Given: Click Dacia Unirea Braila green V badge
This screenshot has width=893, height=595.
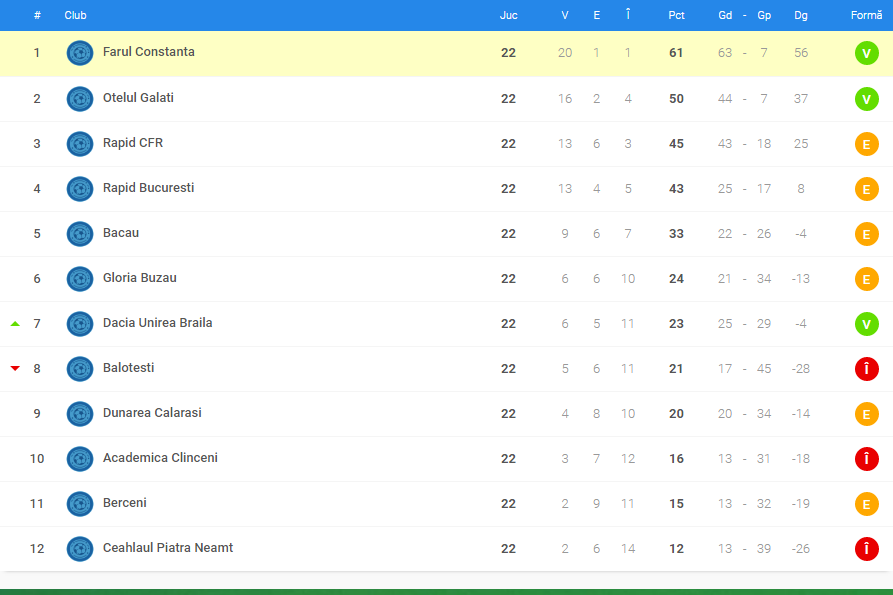Looking at the screenshot, I should pyautogui.click(x=866, y=323).
